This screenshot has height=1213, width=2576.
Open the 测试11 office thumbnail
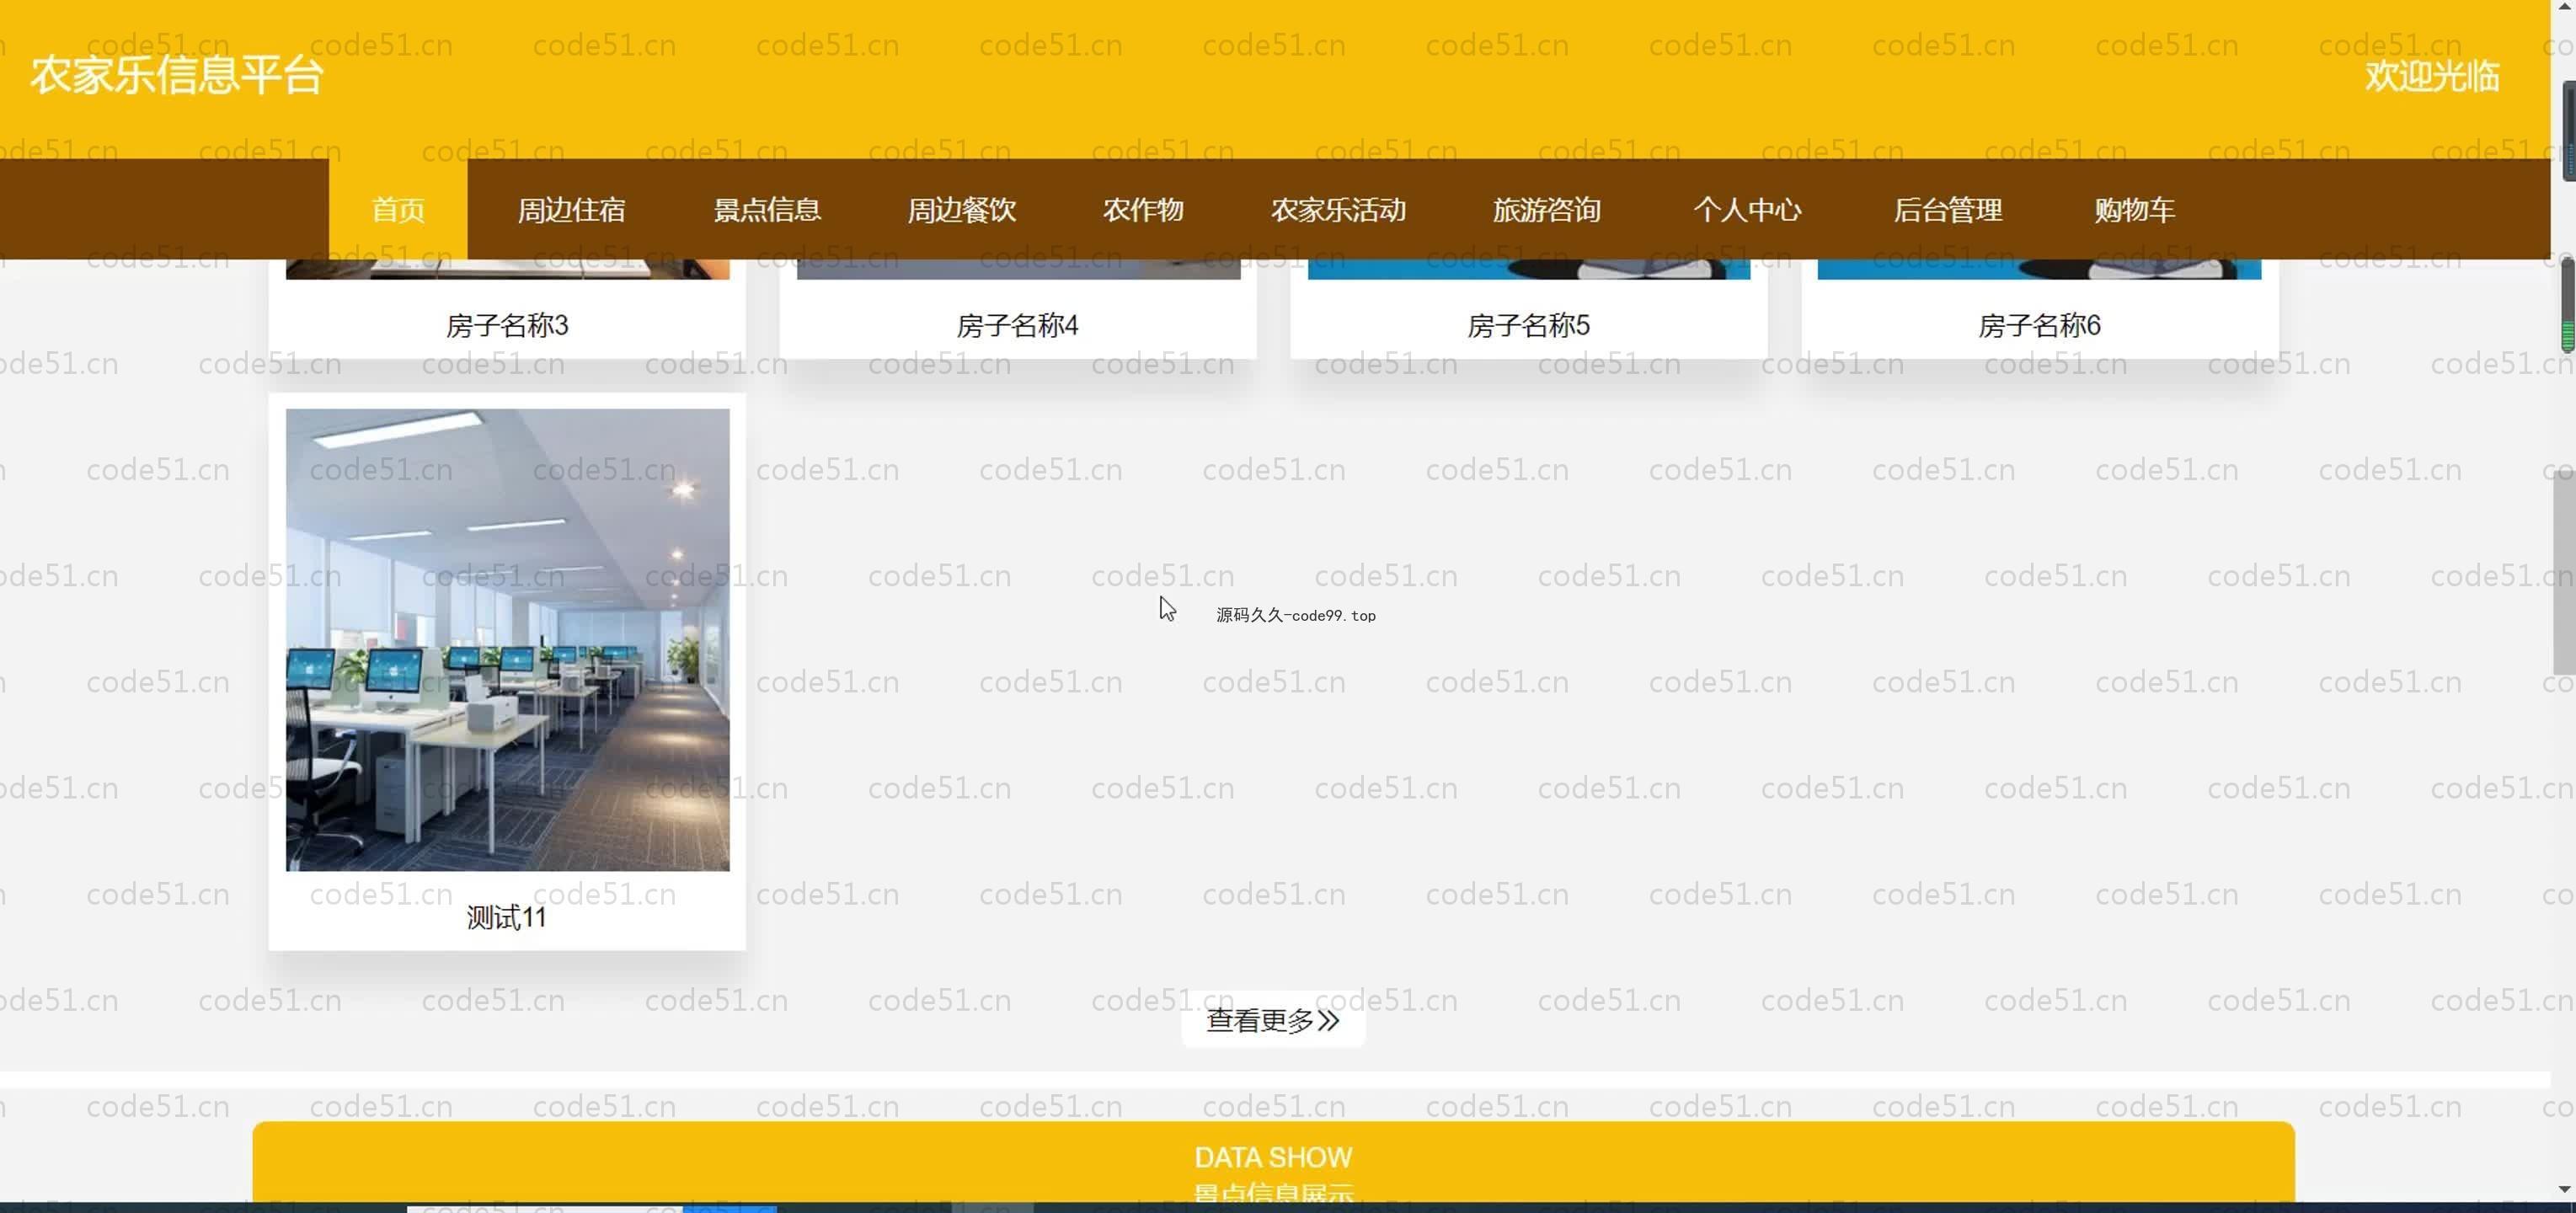[x=507, y=640]
